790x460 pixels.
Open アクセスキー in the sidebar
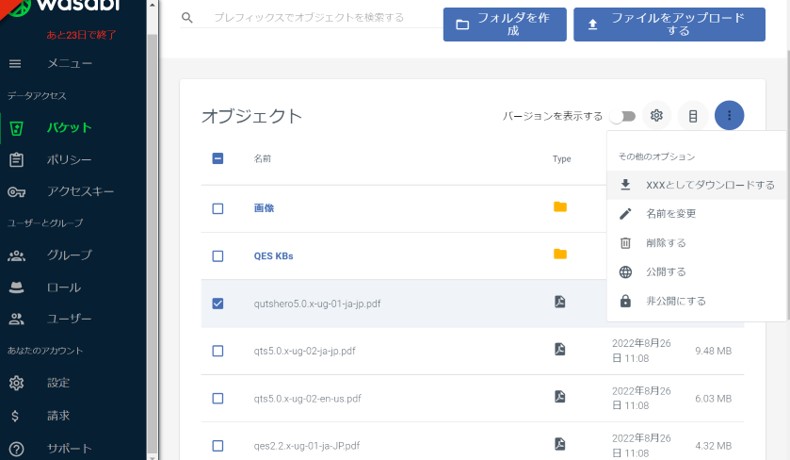click(x=80, y=191)
